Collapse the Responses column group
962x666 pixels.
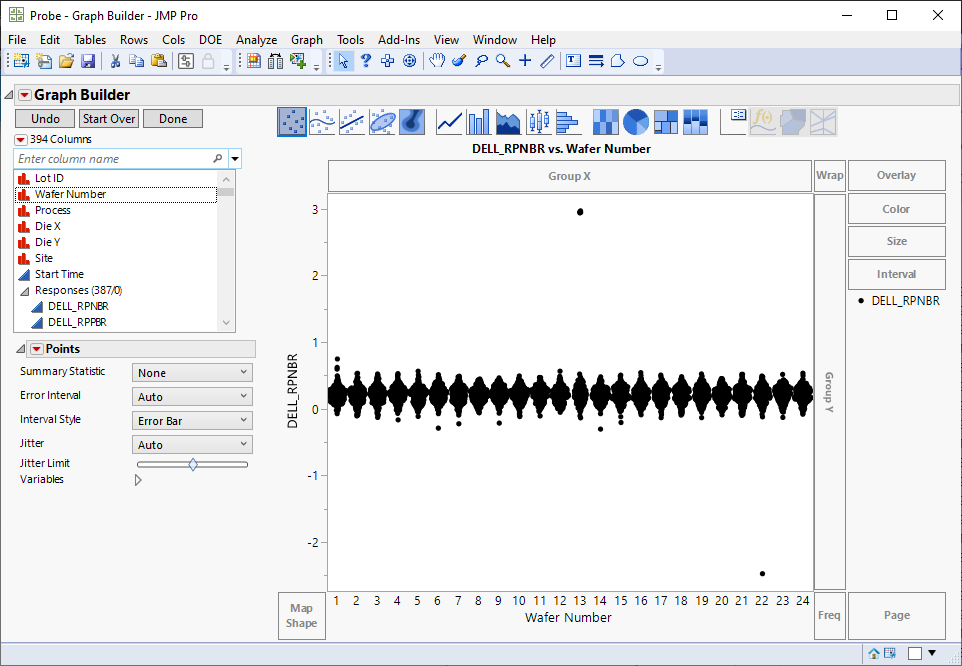click(25, 290)
